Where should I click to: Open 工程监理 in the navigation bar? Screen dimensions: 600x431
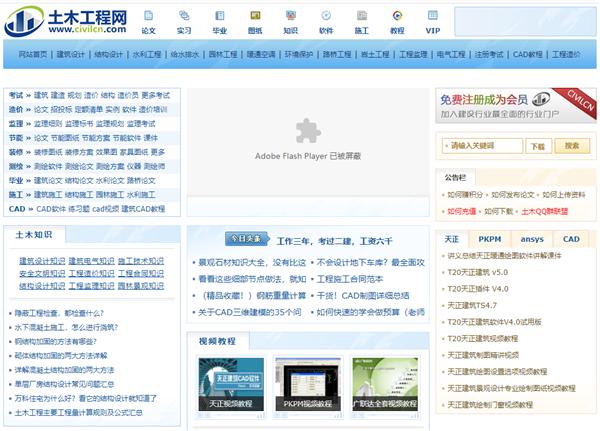413,54
